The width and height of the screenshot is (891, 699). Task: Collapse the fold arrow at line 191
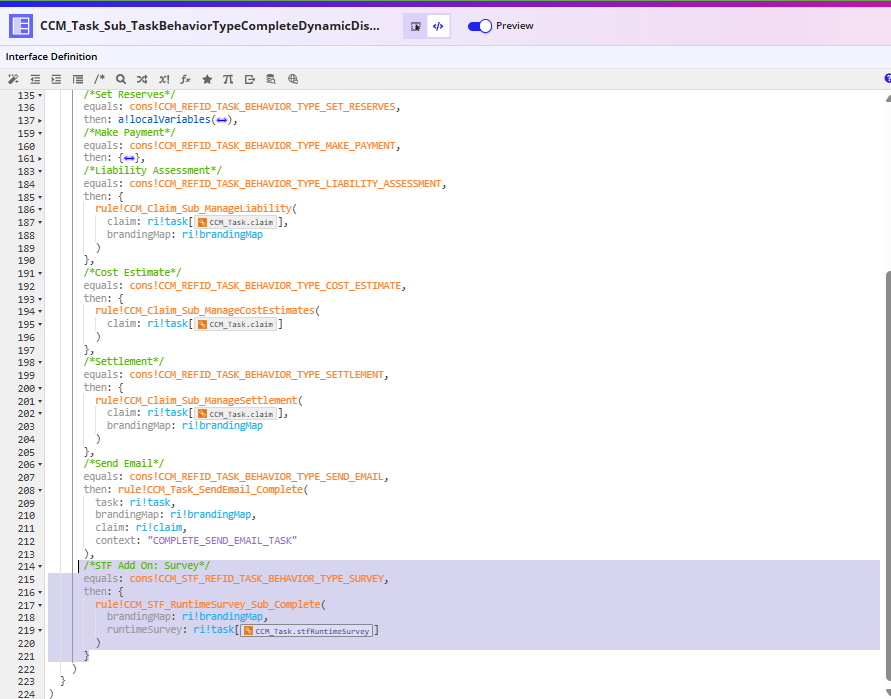tap(40, 273)
